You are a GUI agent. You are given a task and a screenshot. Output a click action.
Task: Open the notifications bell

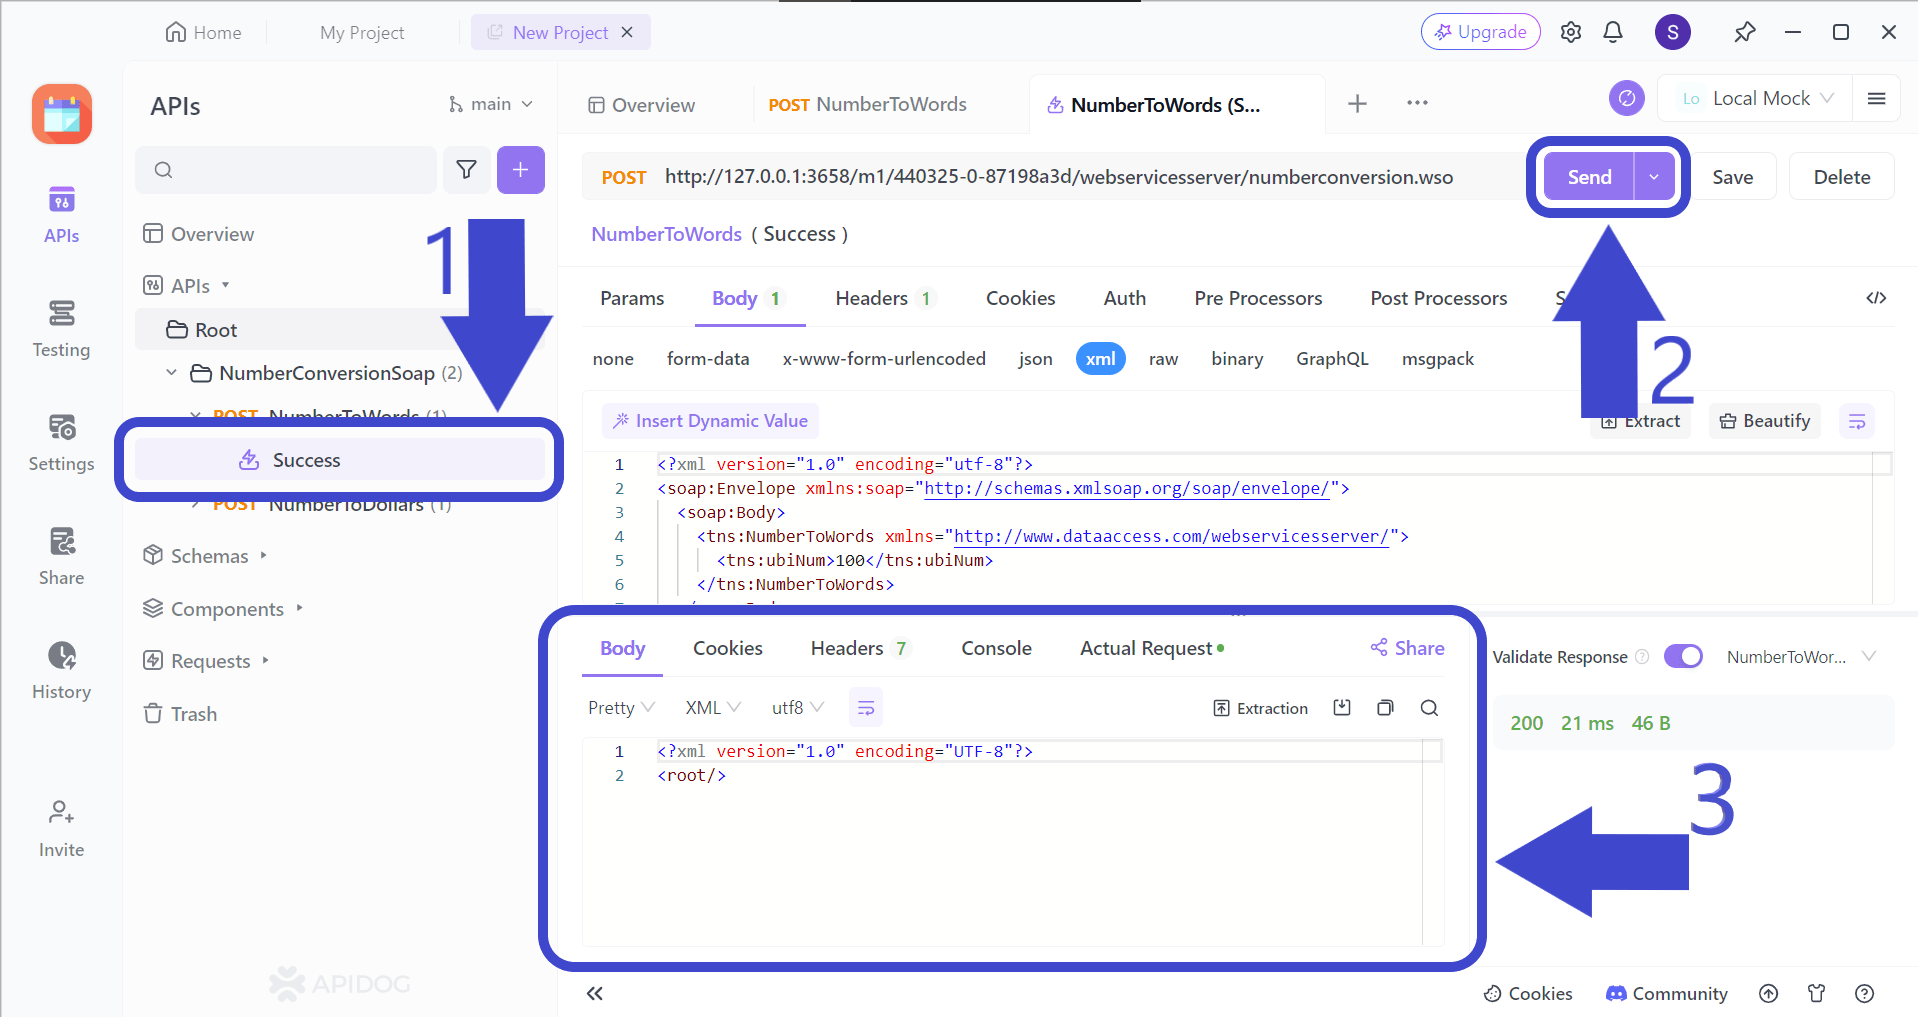(1612, 31)
